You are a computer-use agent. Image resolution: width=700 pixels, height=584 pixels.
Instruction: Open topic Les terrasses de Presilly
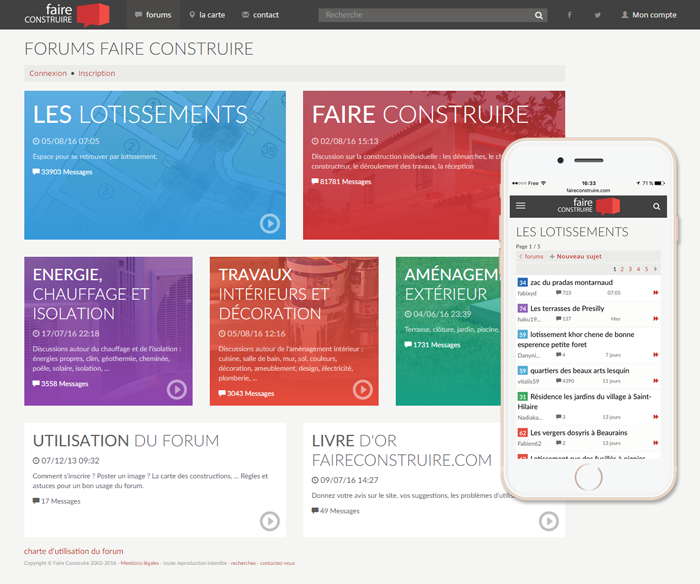[567, 308]
